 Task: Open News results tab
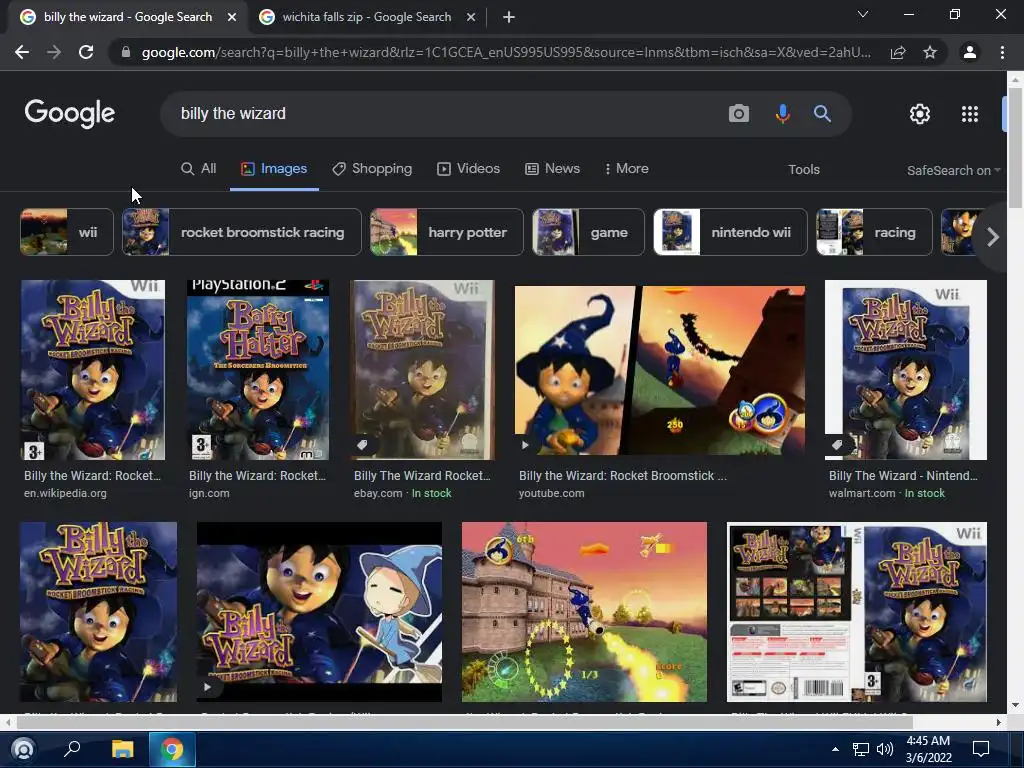click(x=552, y=168)
